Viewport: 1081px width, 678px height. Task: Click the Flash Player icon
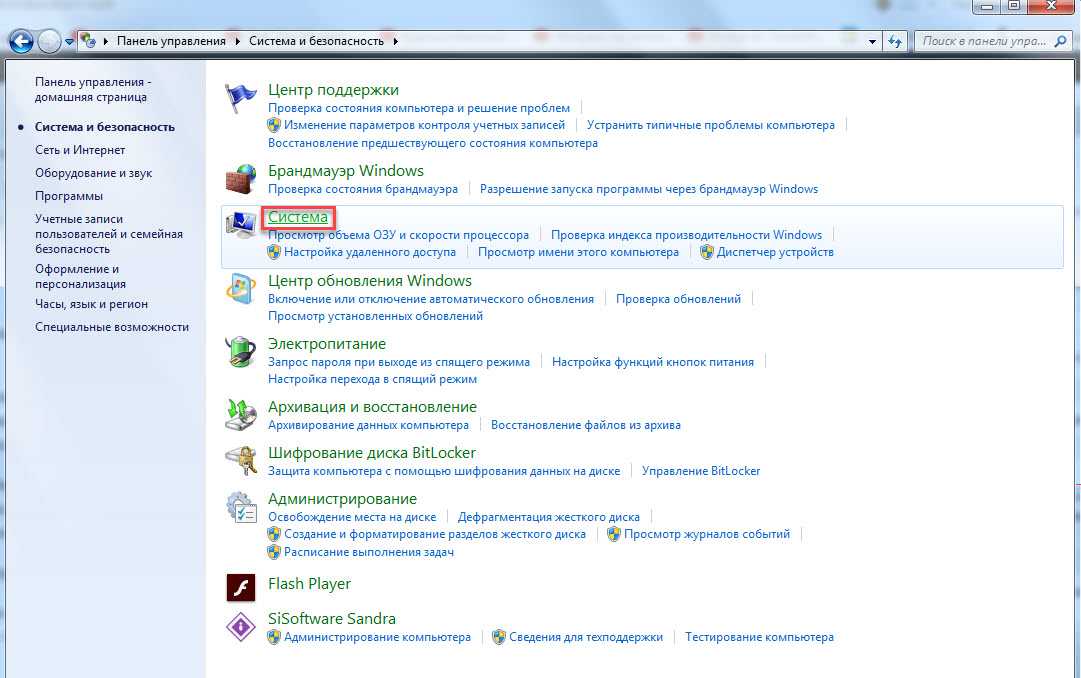(x=241, y=587)
